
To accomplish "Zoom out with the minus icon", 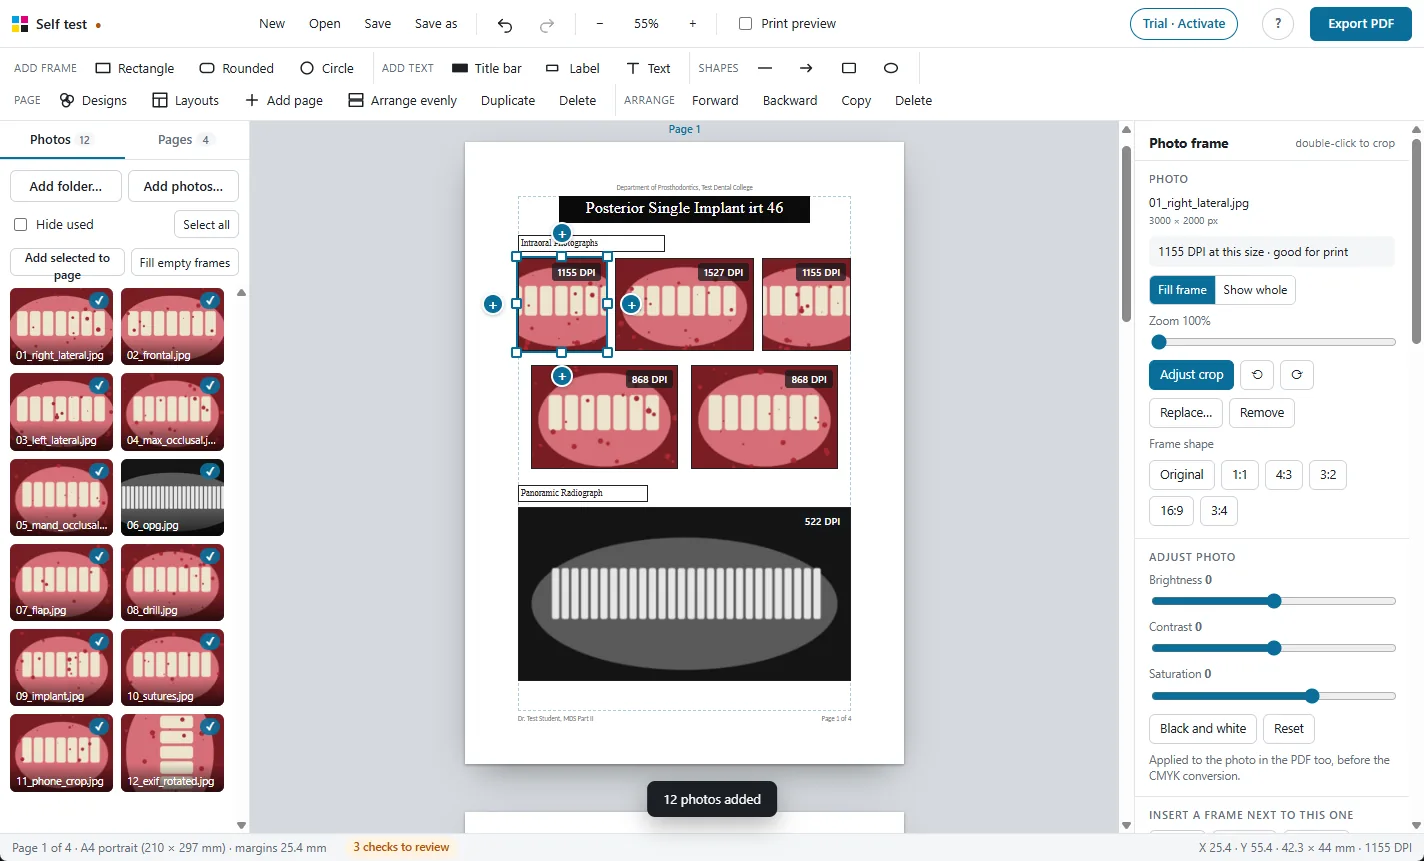I will [599, 24].
